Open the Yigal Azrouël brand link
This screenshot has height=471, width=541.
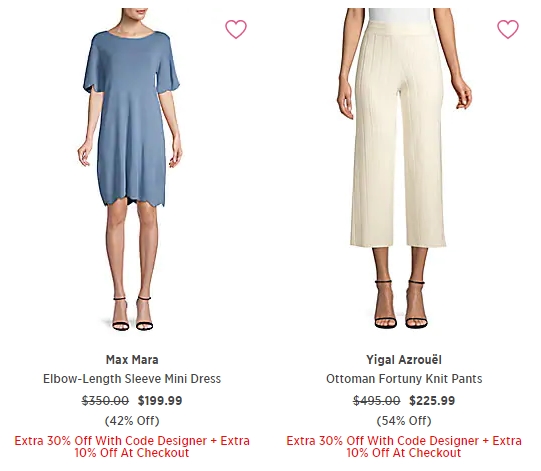[404, 360]
